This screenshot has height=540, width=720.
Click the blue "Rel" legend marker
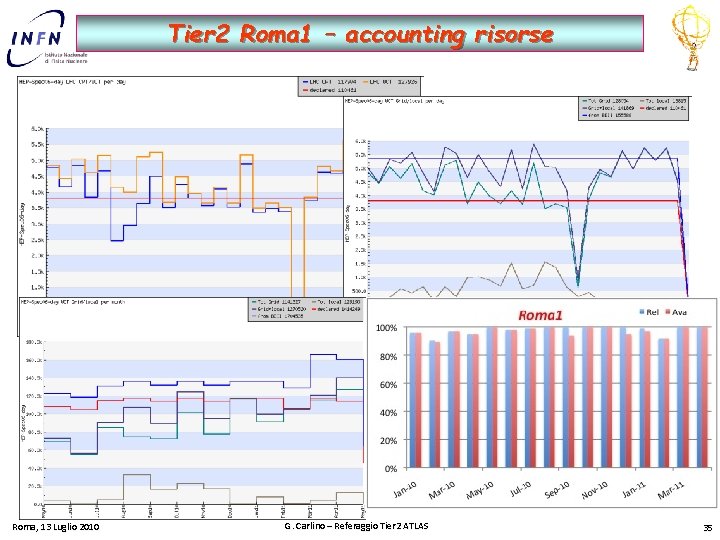click(x=642, y=312)
